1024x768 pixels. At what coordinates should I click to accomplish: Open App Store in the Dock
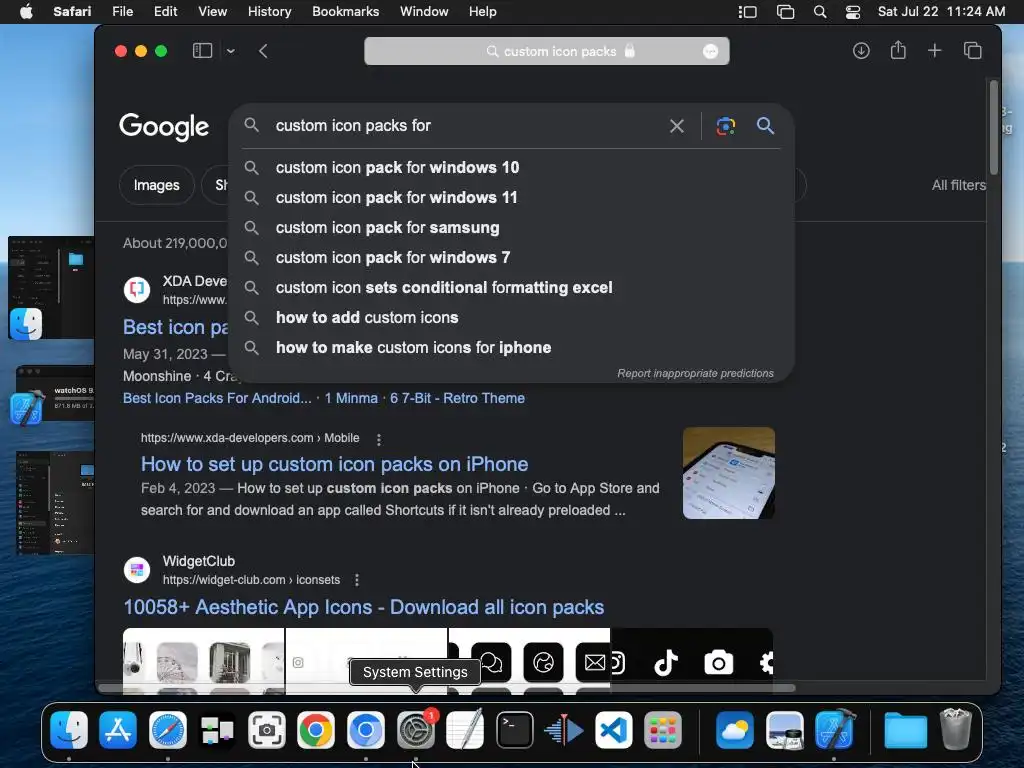118,729
